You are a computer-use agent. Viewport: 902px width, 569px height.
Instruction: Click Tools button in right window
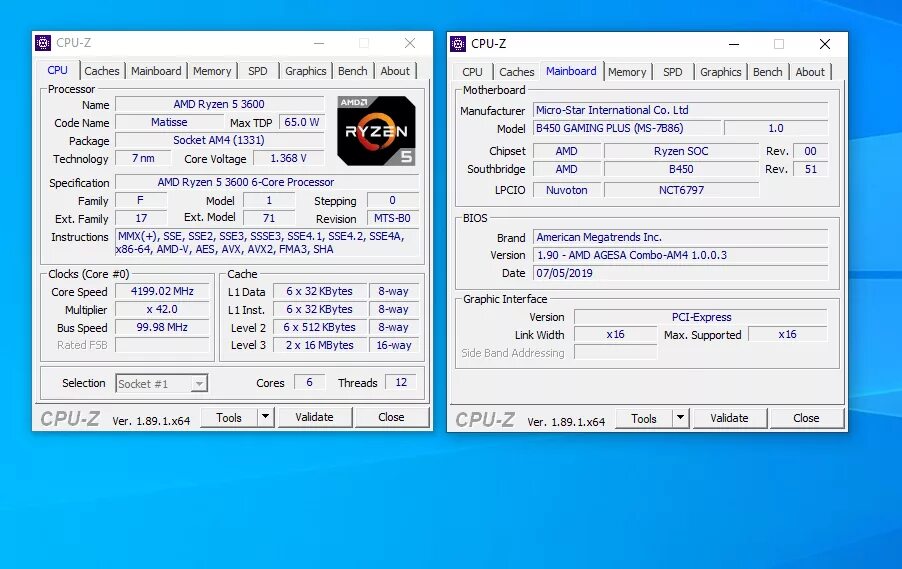tap(644, 418)
